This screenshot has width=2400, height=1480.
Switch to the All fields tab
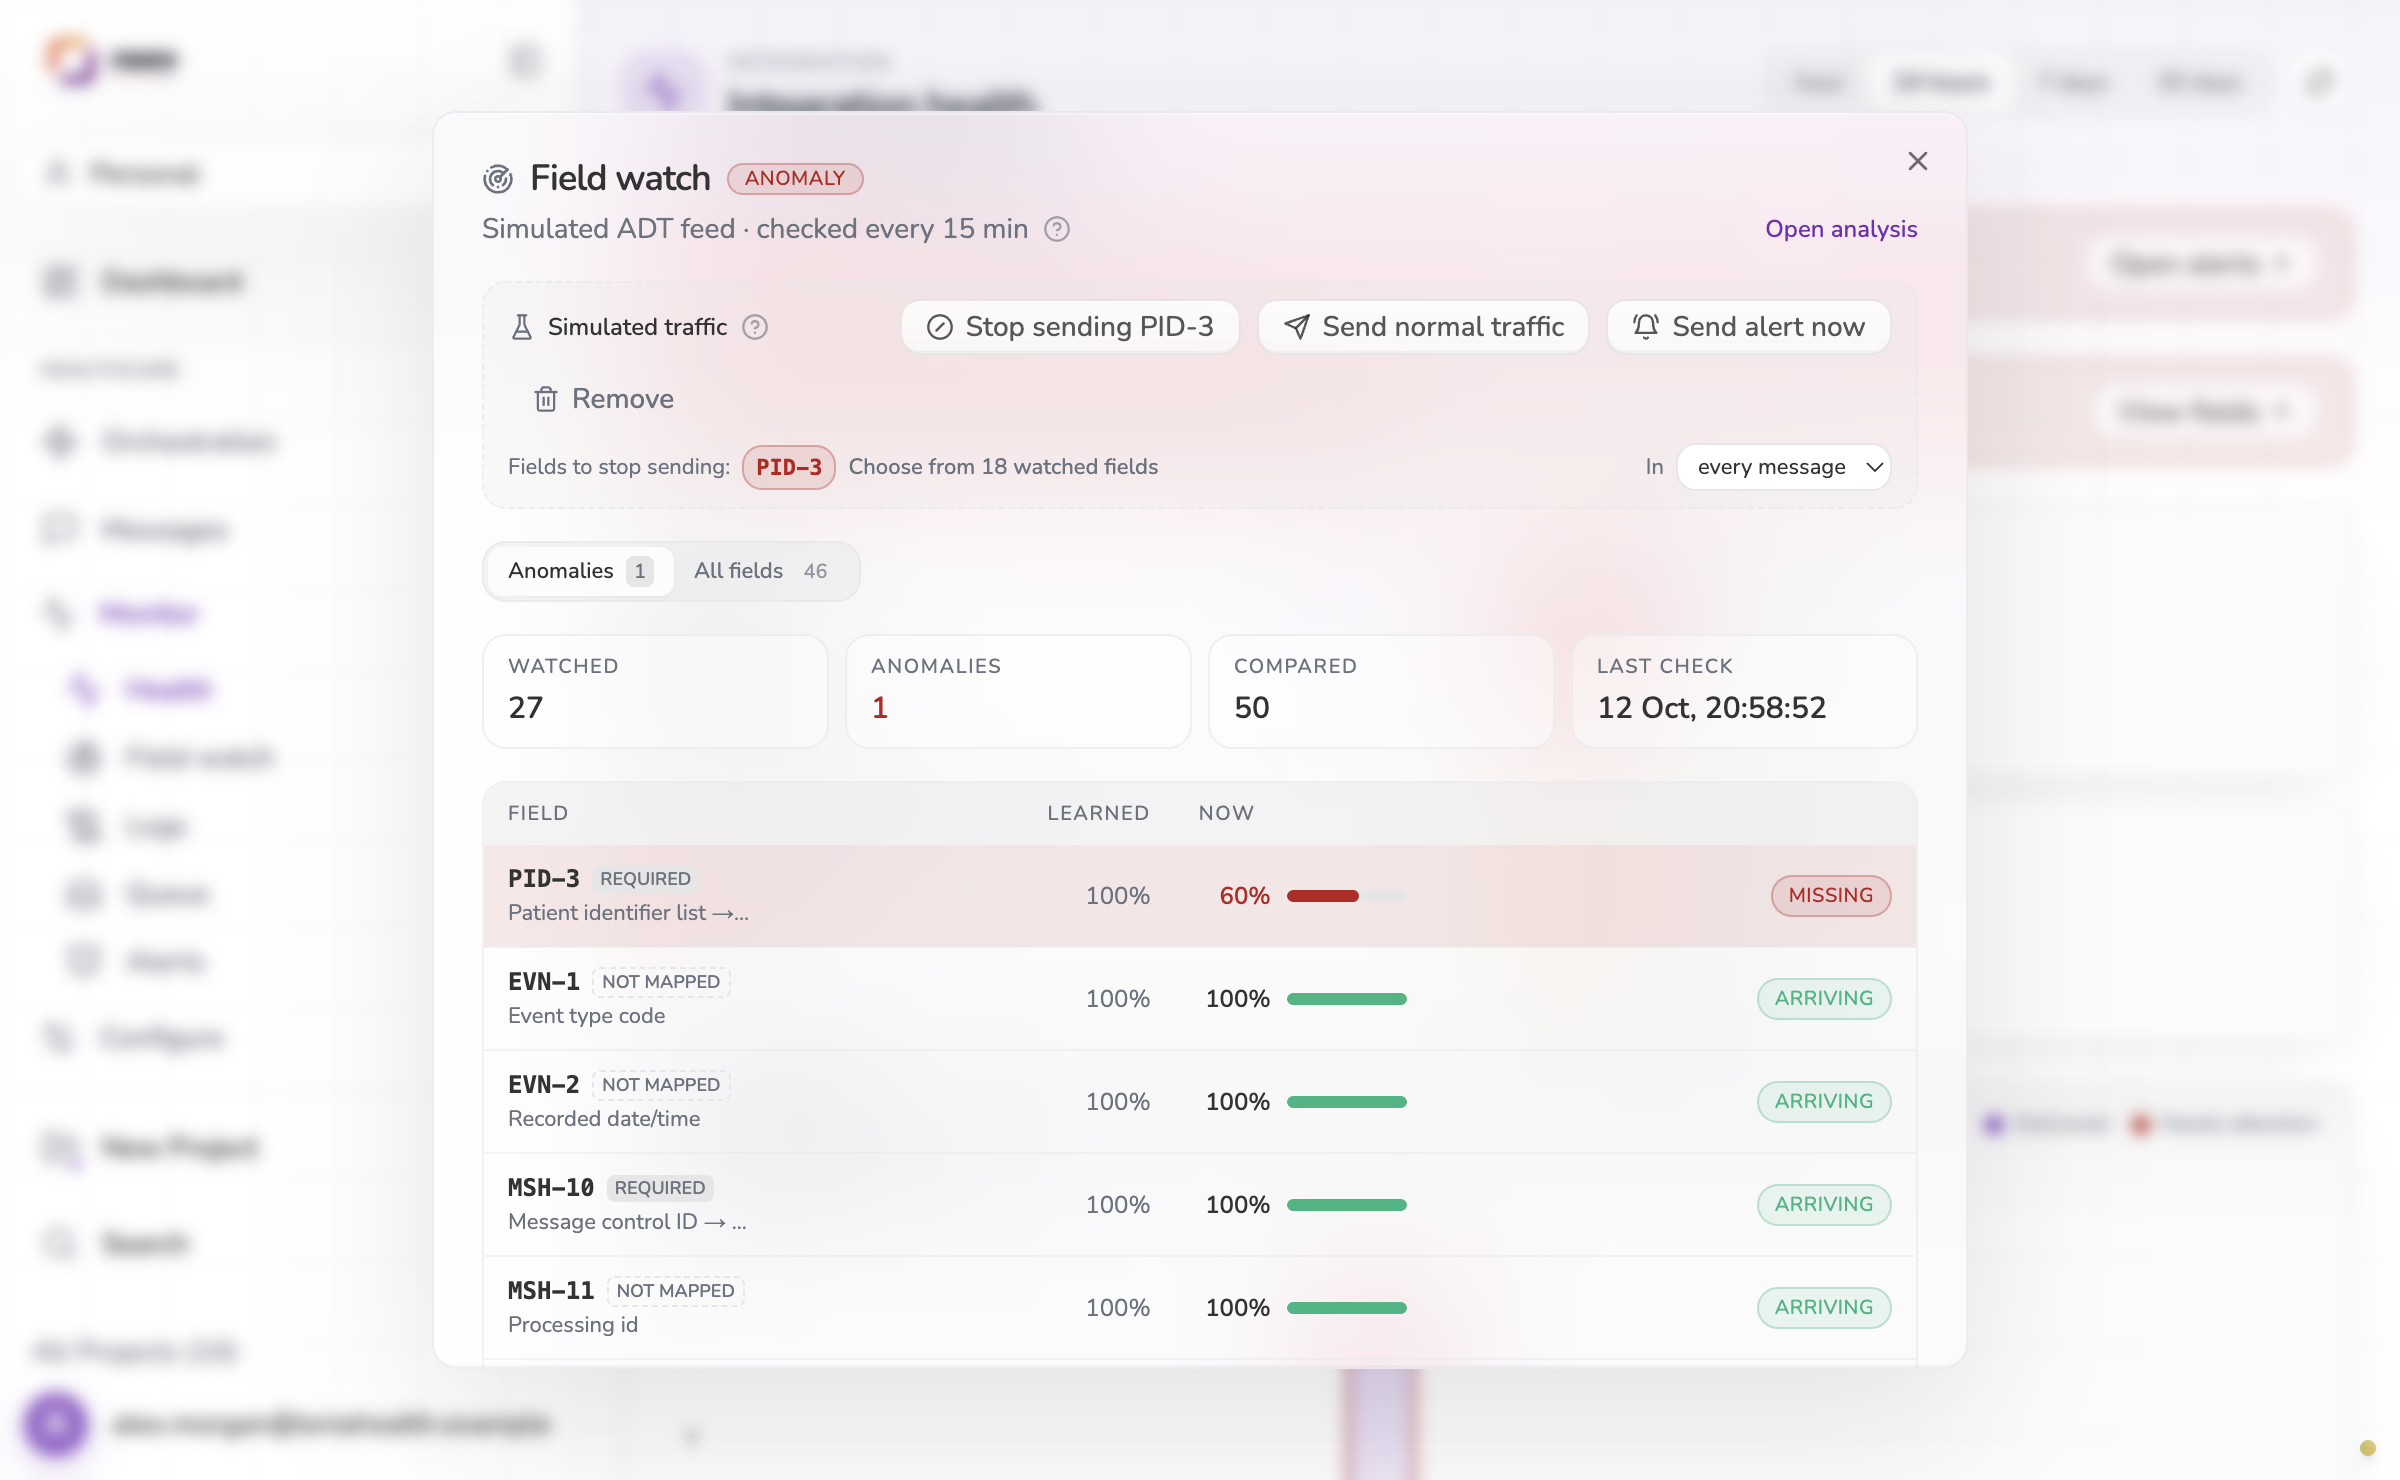coord(761,571)
